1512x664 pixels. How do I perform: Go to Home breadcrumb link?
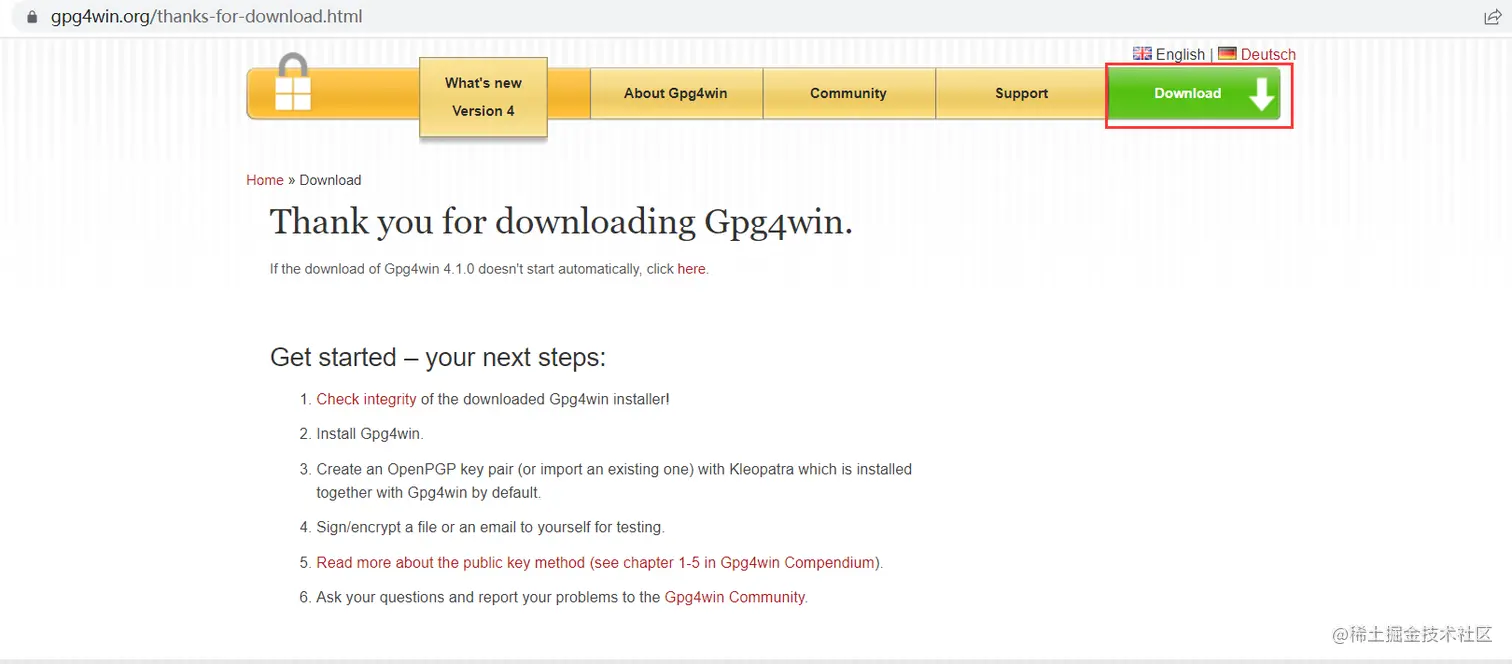[265, 180]
